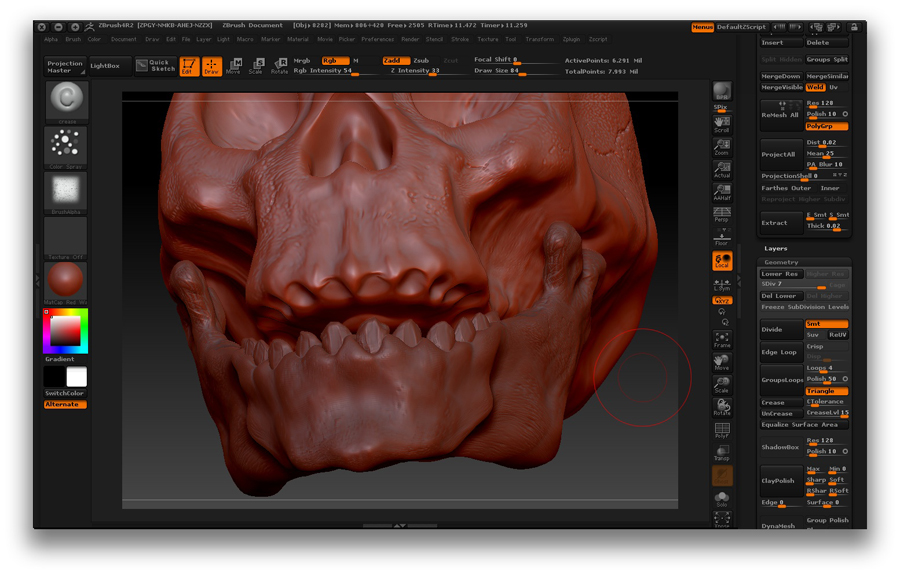The width and height of the screenshot is (900, 575).
Task: Select the Scale tool in top shelf
Action: coord(256,66)
